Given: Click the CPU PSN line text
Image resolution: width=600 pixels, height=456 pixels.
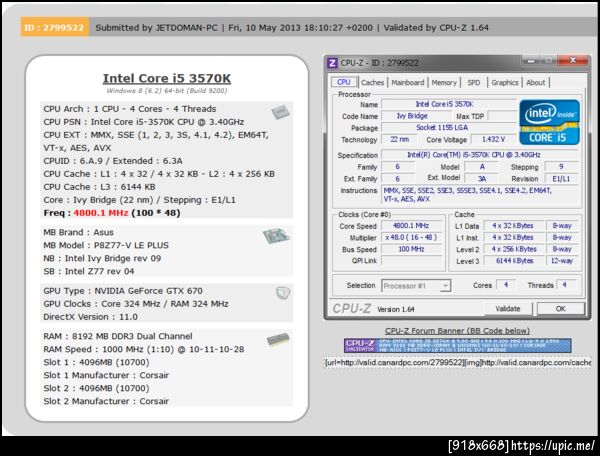Looking at the screenshot, I should tap(143, 122).
